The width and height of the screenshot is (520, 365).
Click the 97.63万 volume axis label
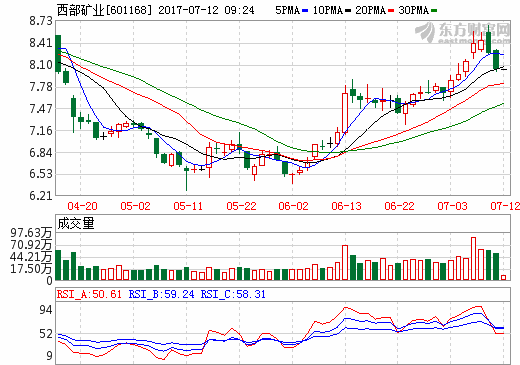(x=31, y=233)
